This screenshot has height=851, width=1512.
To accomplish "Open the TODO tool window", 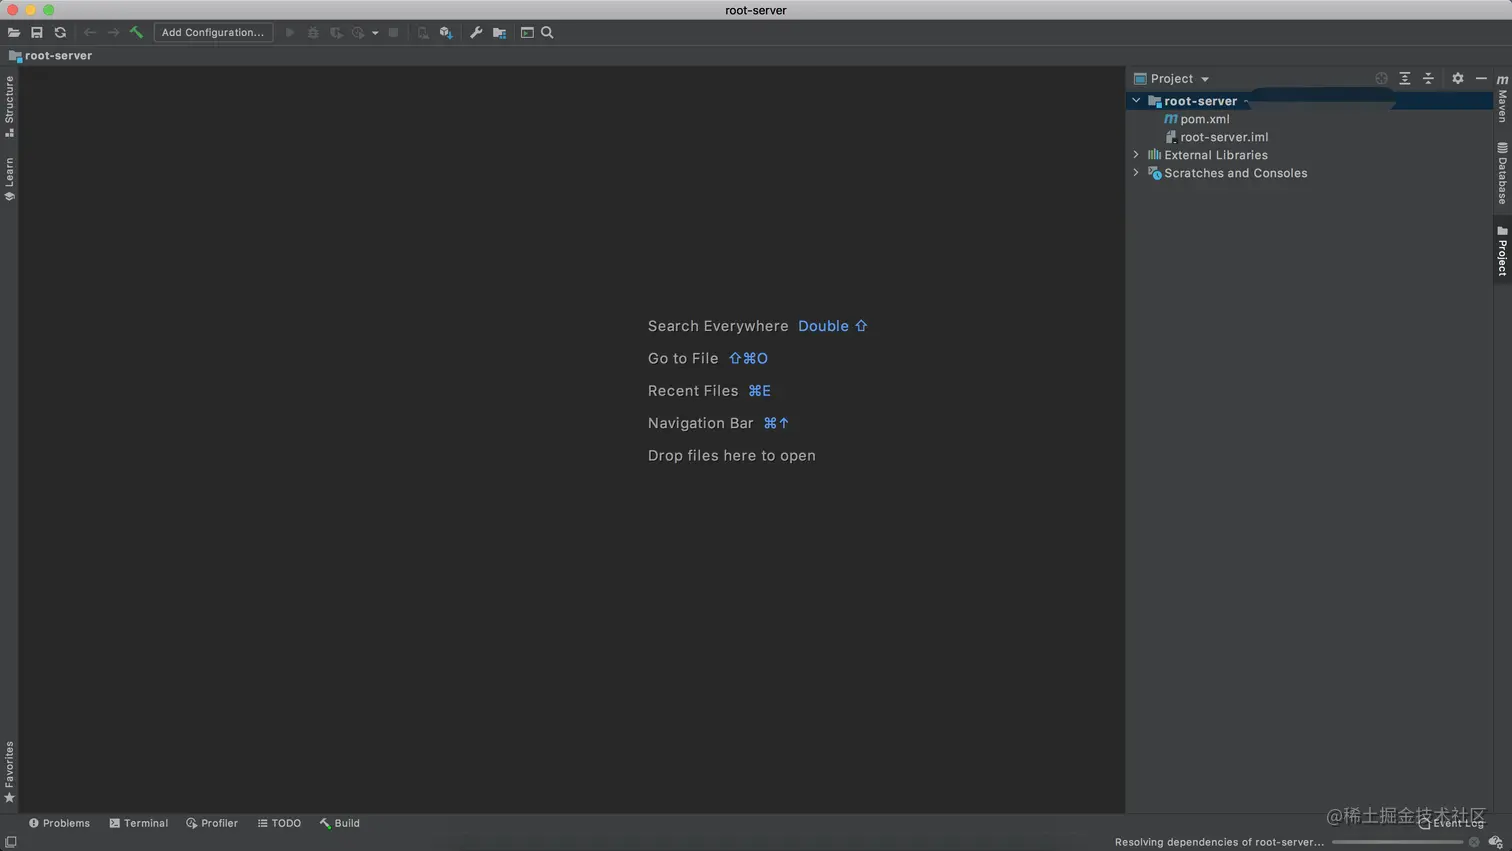I will coord(279,824).
